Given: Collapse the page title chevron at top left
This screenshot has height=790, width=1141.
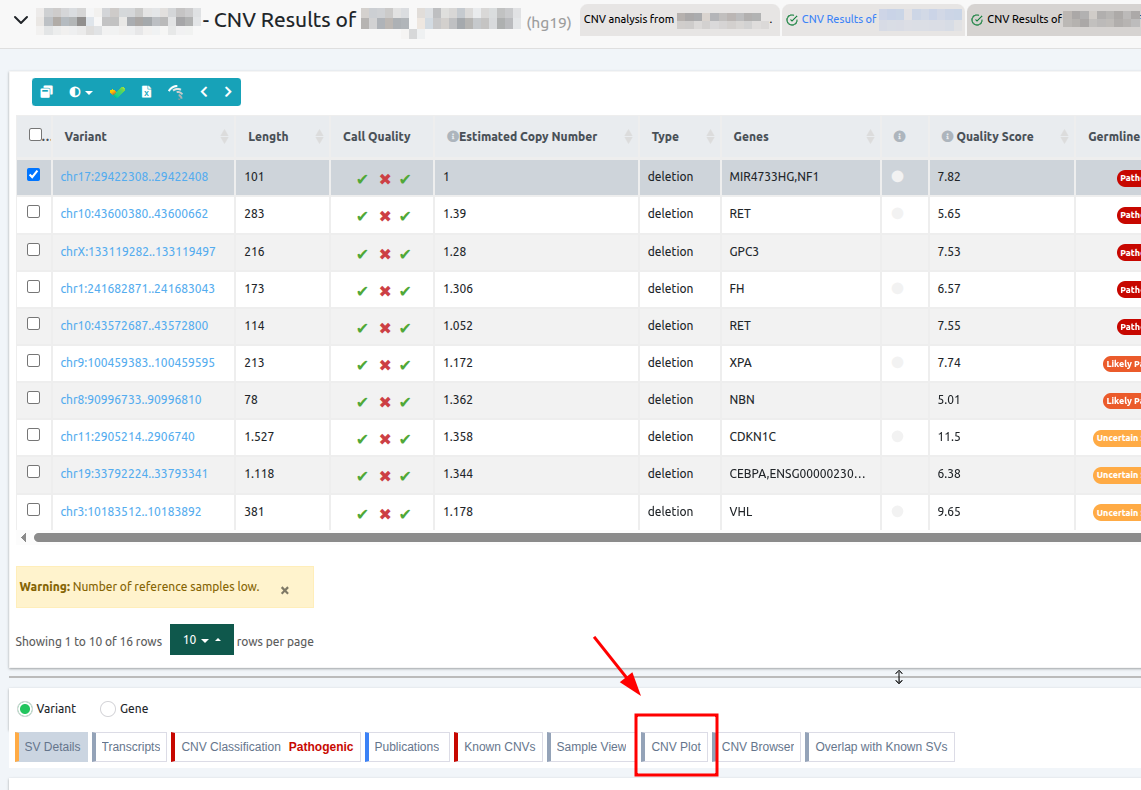Looking at the screenshot, I should 20,20.
